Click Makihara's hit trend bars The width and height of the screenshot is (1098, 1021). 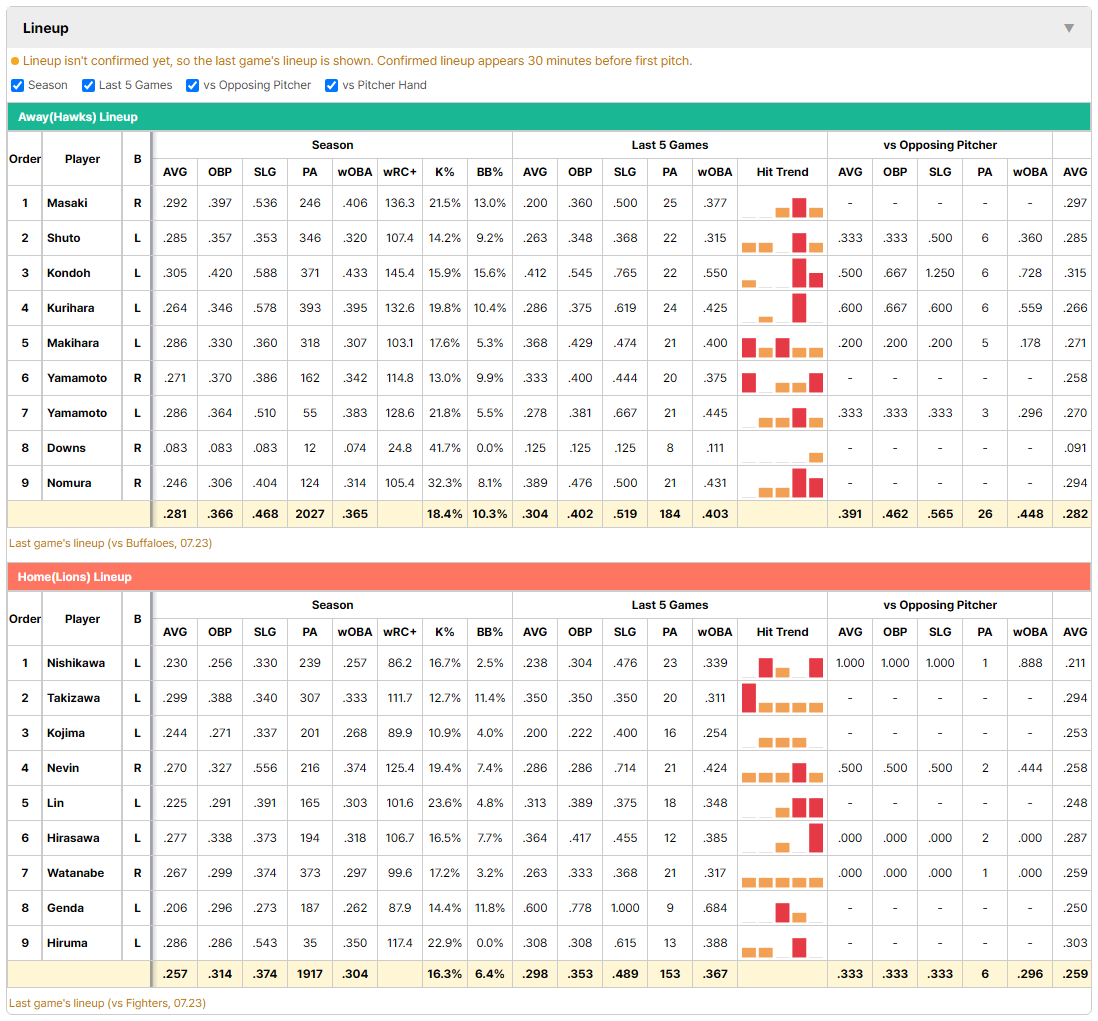(x=782, y=343)
